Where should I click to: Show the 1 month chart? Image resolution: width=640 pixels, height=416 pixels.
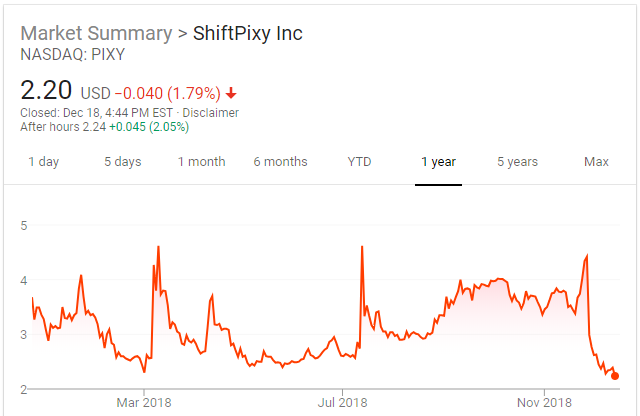click(201, 162)
